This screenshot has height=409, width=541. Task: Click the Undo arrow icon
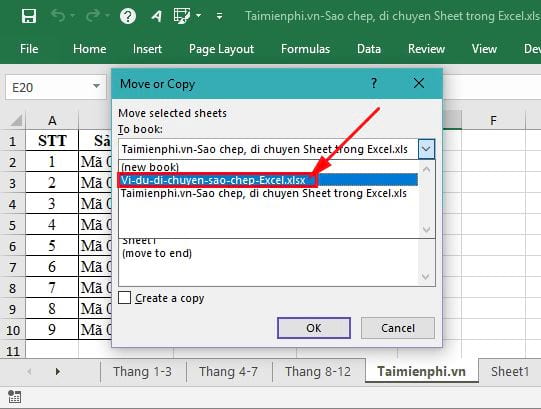click(58, 16)
